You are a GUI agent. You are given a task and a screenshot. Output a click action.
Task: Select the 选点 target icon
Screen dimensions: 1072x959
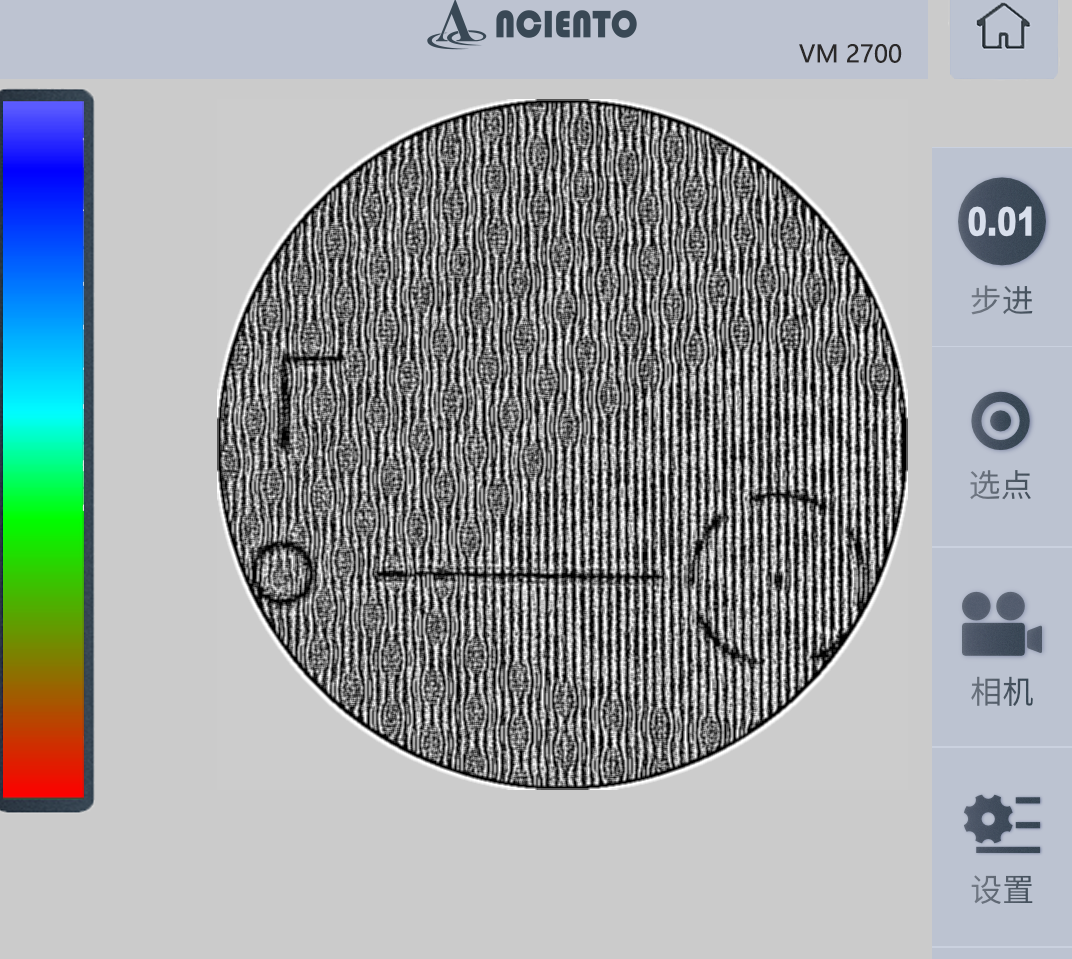(x=1000, y=421)
